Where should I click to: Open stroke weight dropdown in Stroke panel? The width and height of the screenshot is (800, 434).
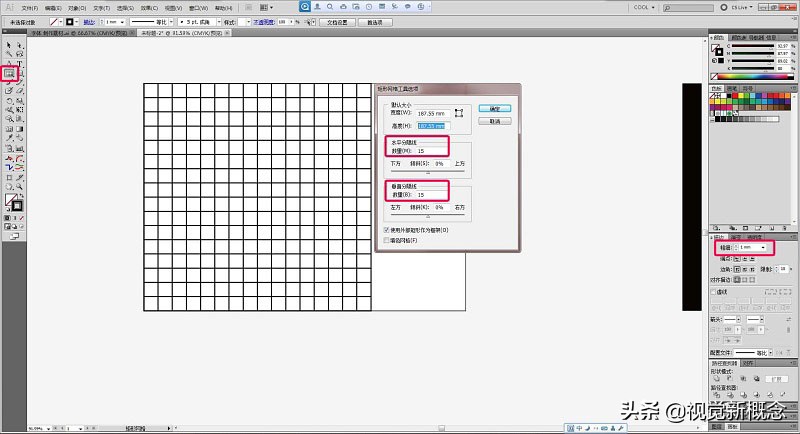pos(764,246)
